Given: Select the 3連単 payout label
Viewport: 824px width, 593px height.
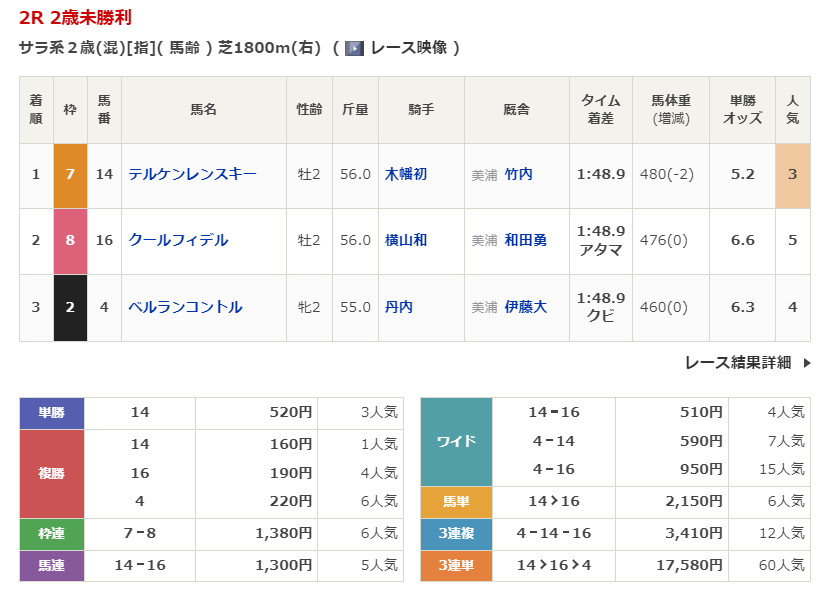Looking at the screenshot, I should point(456,565).
